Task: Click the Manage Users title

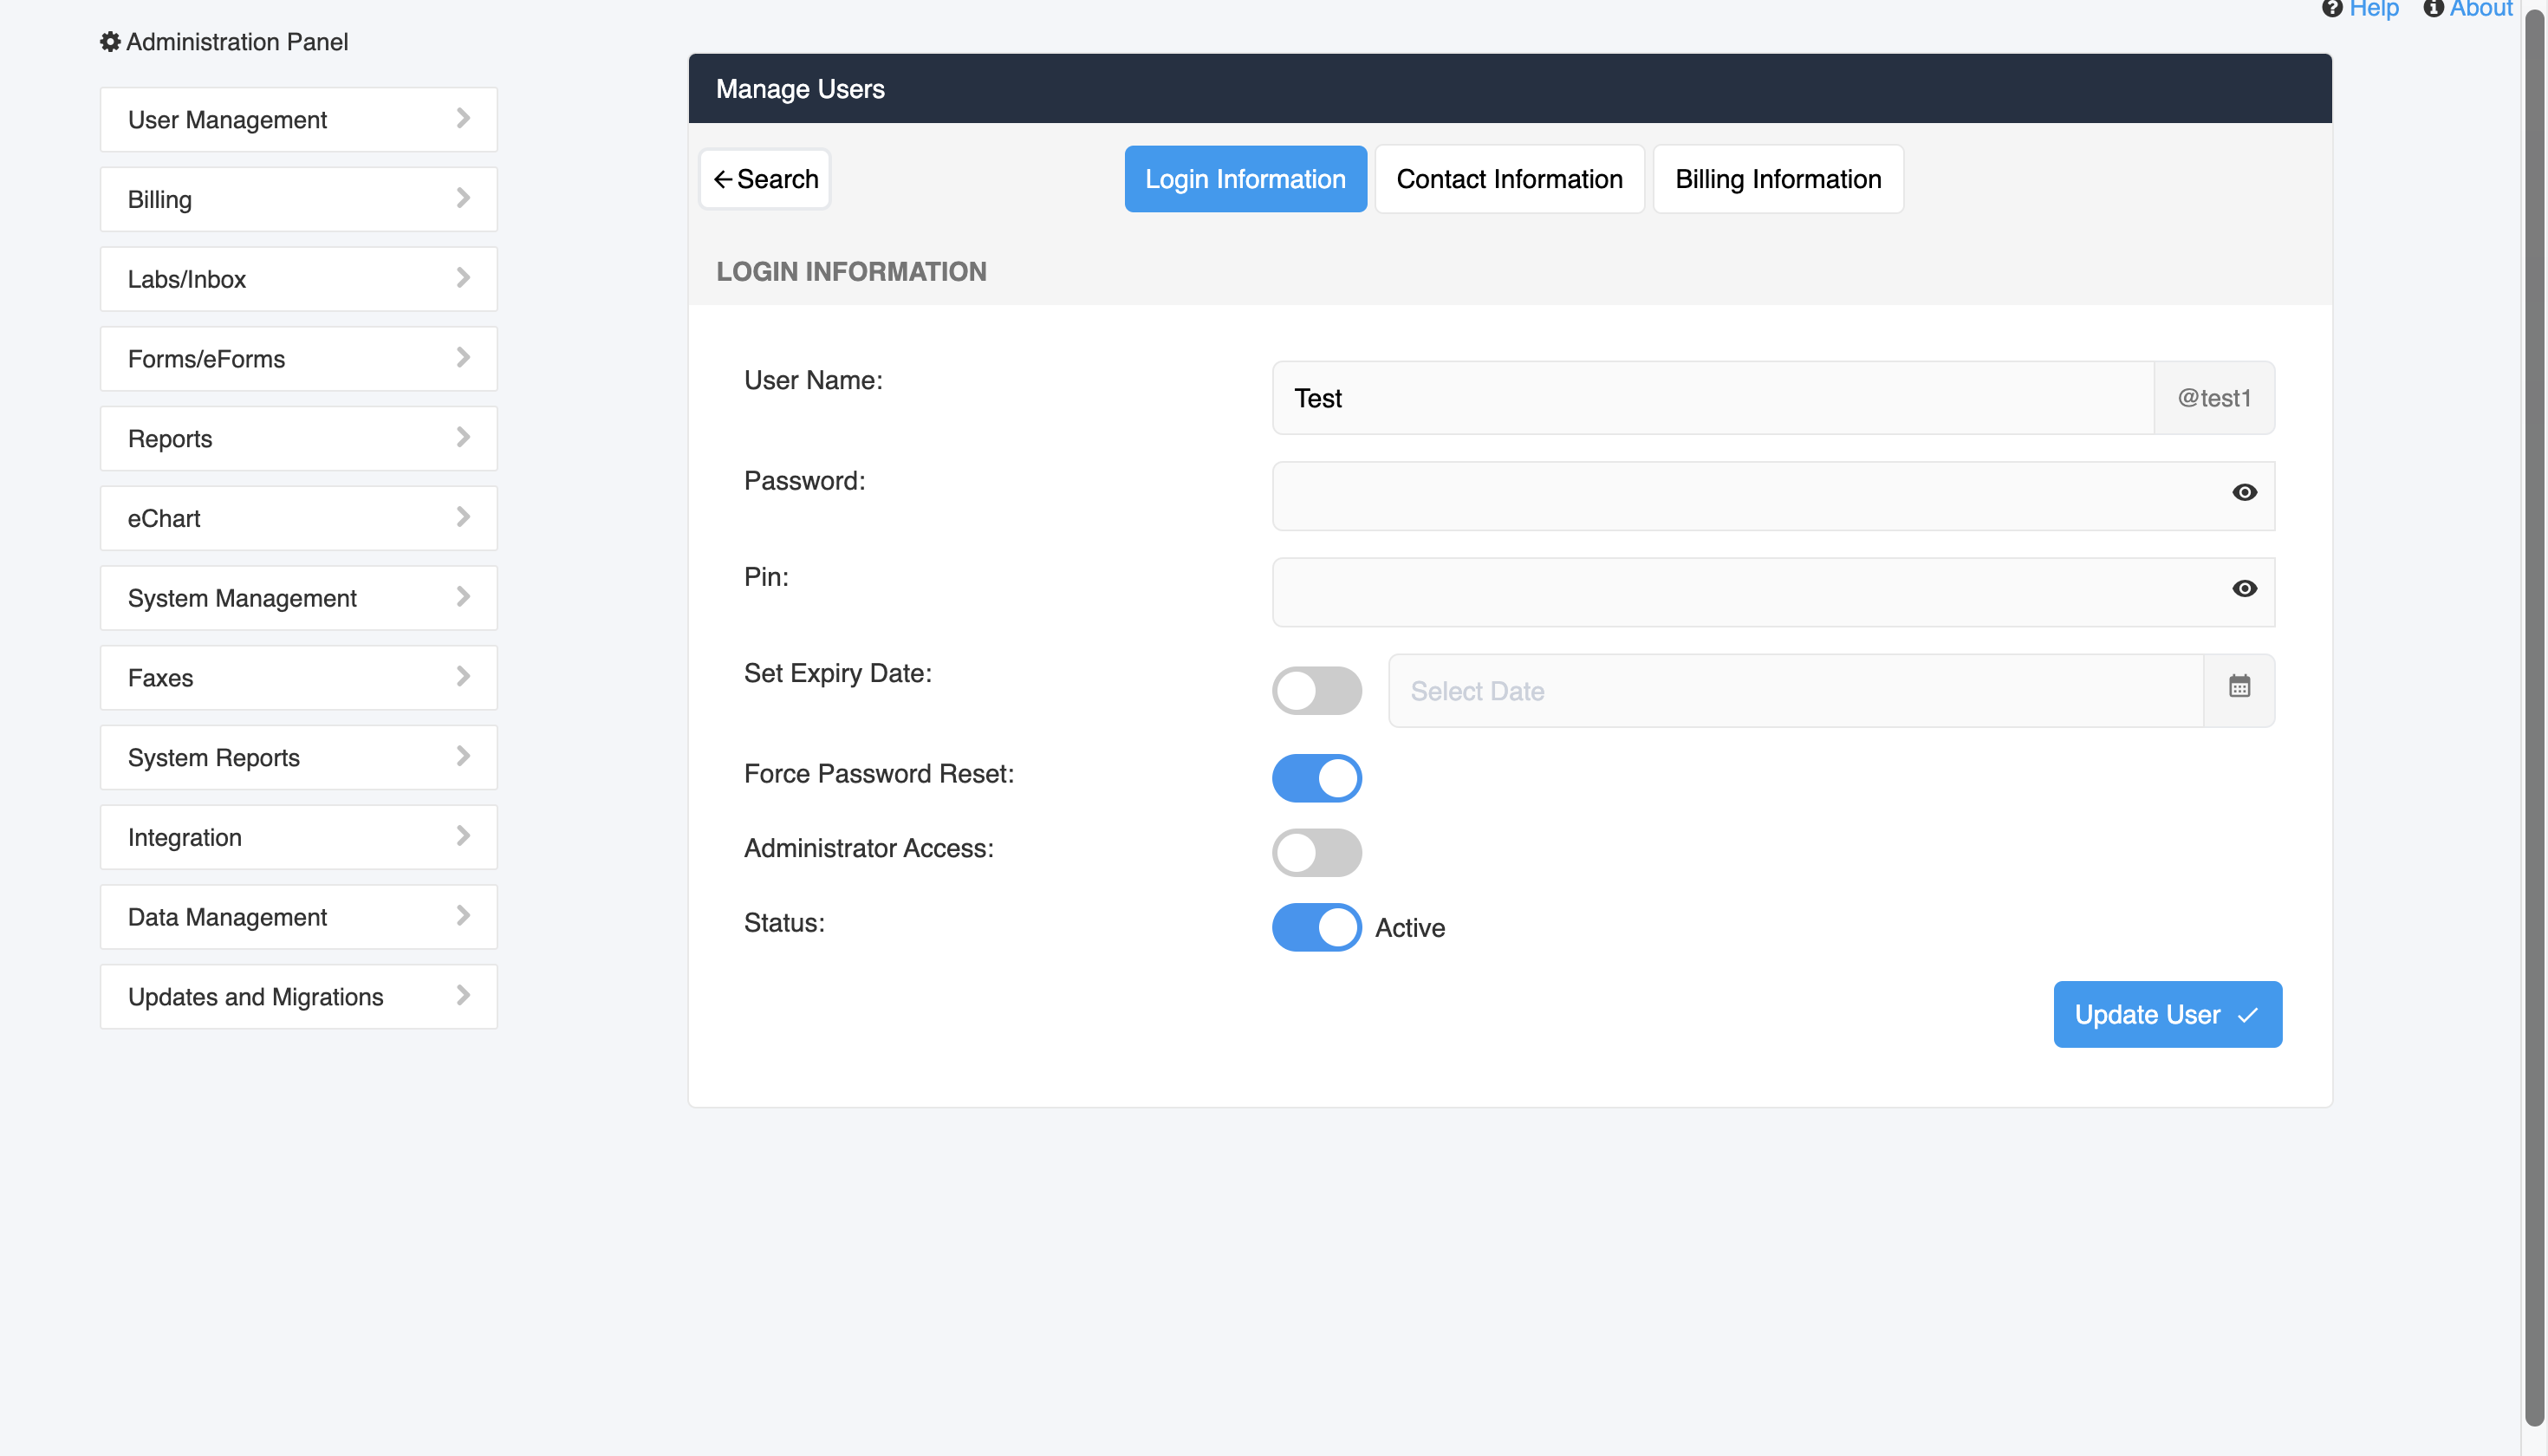Action: pyautogui.click(x=800, y=89)
